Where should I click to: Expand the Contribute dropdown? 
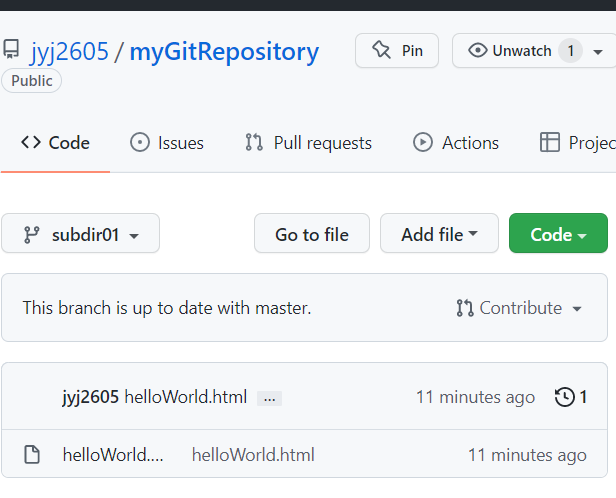(x=519, y=308)
